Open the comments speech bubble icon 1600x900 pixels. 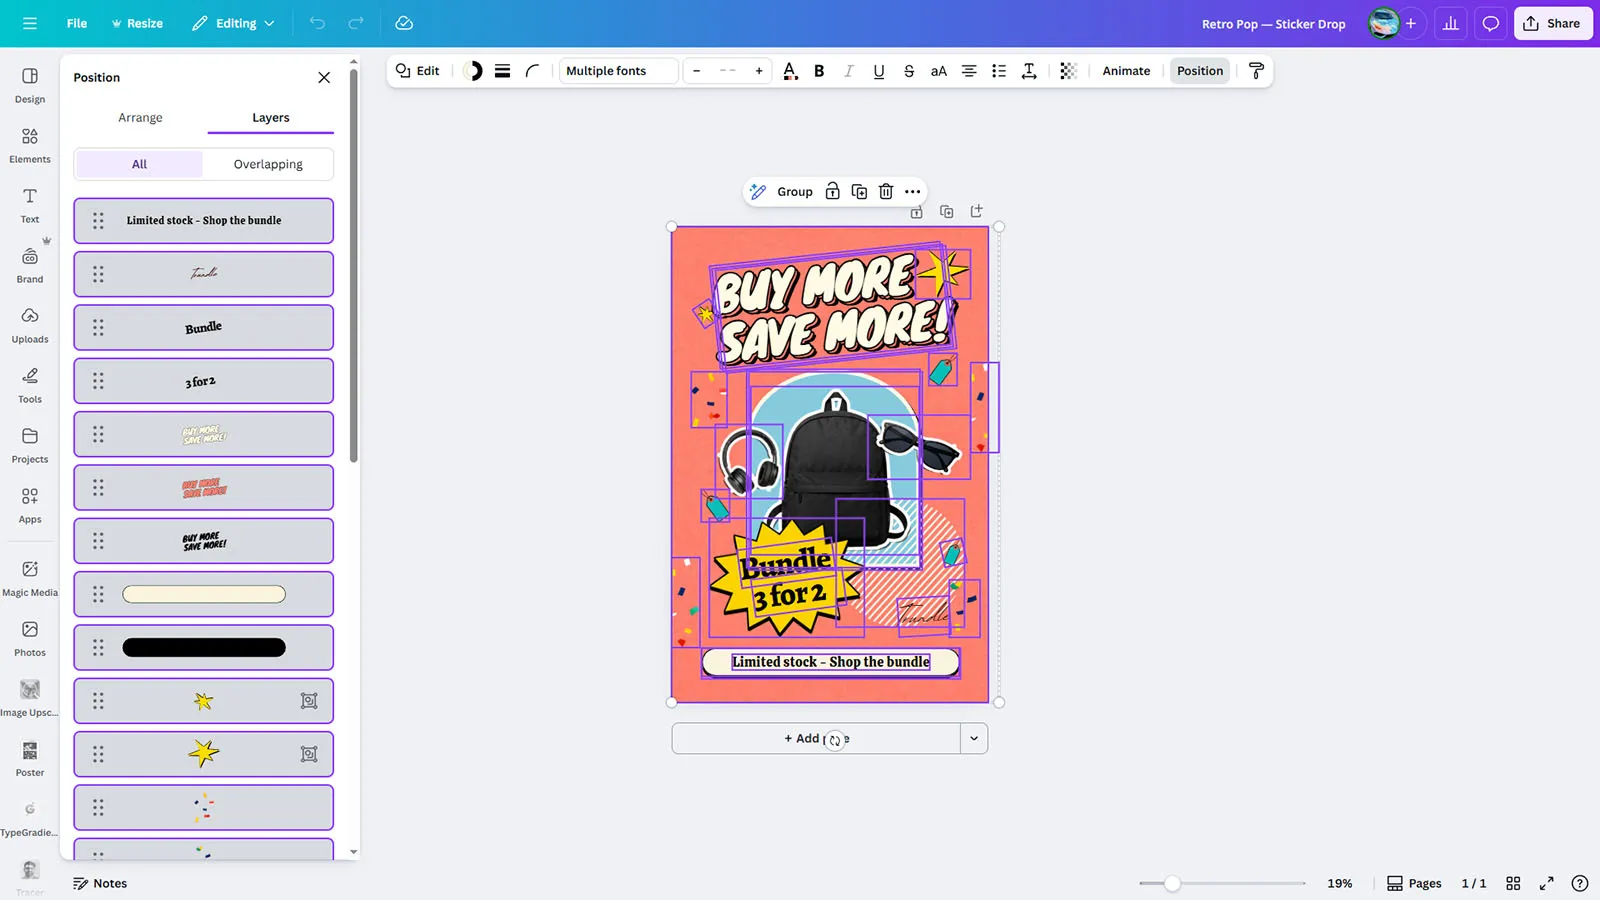(1490, 23)
